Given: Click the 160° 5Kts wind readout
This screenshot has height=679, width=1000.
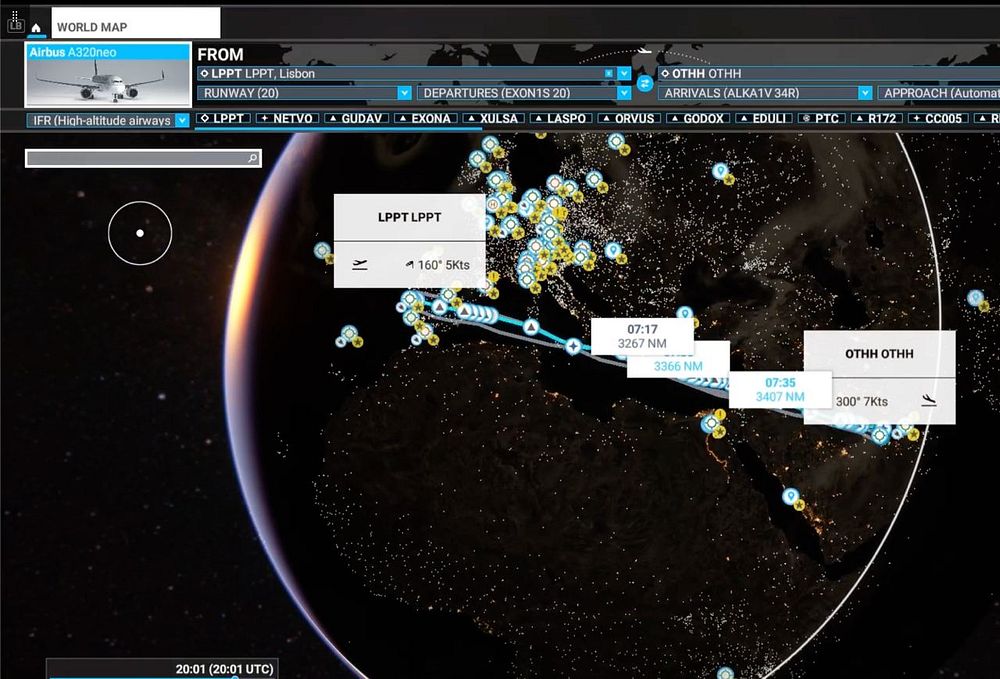Looking at the screenshot, I should click(x=438, y=265).
